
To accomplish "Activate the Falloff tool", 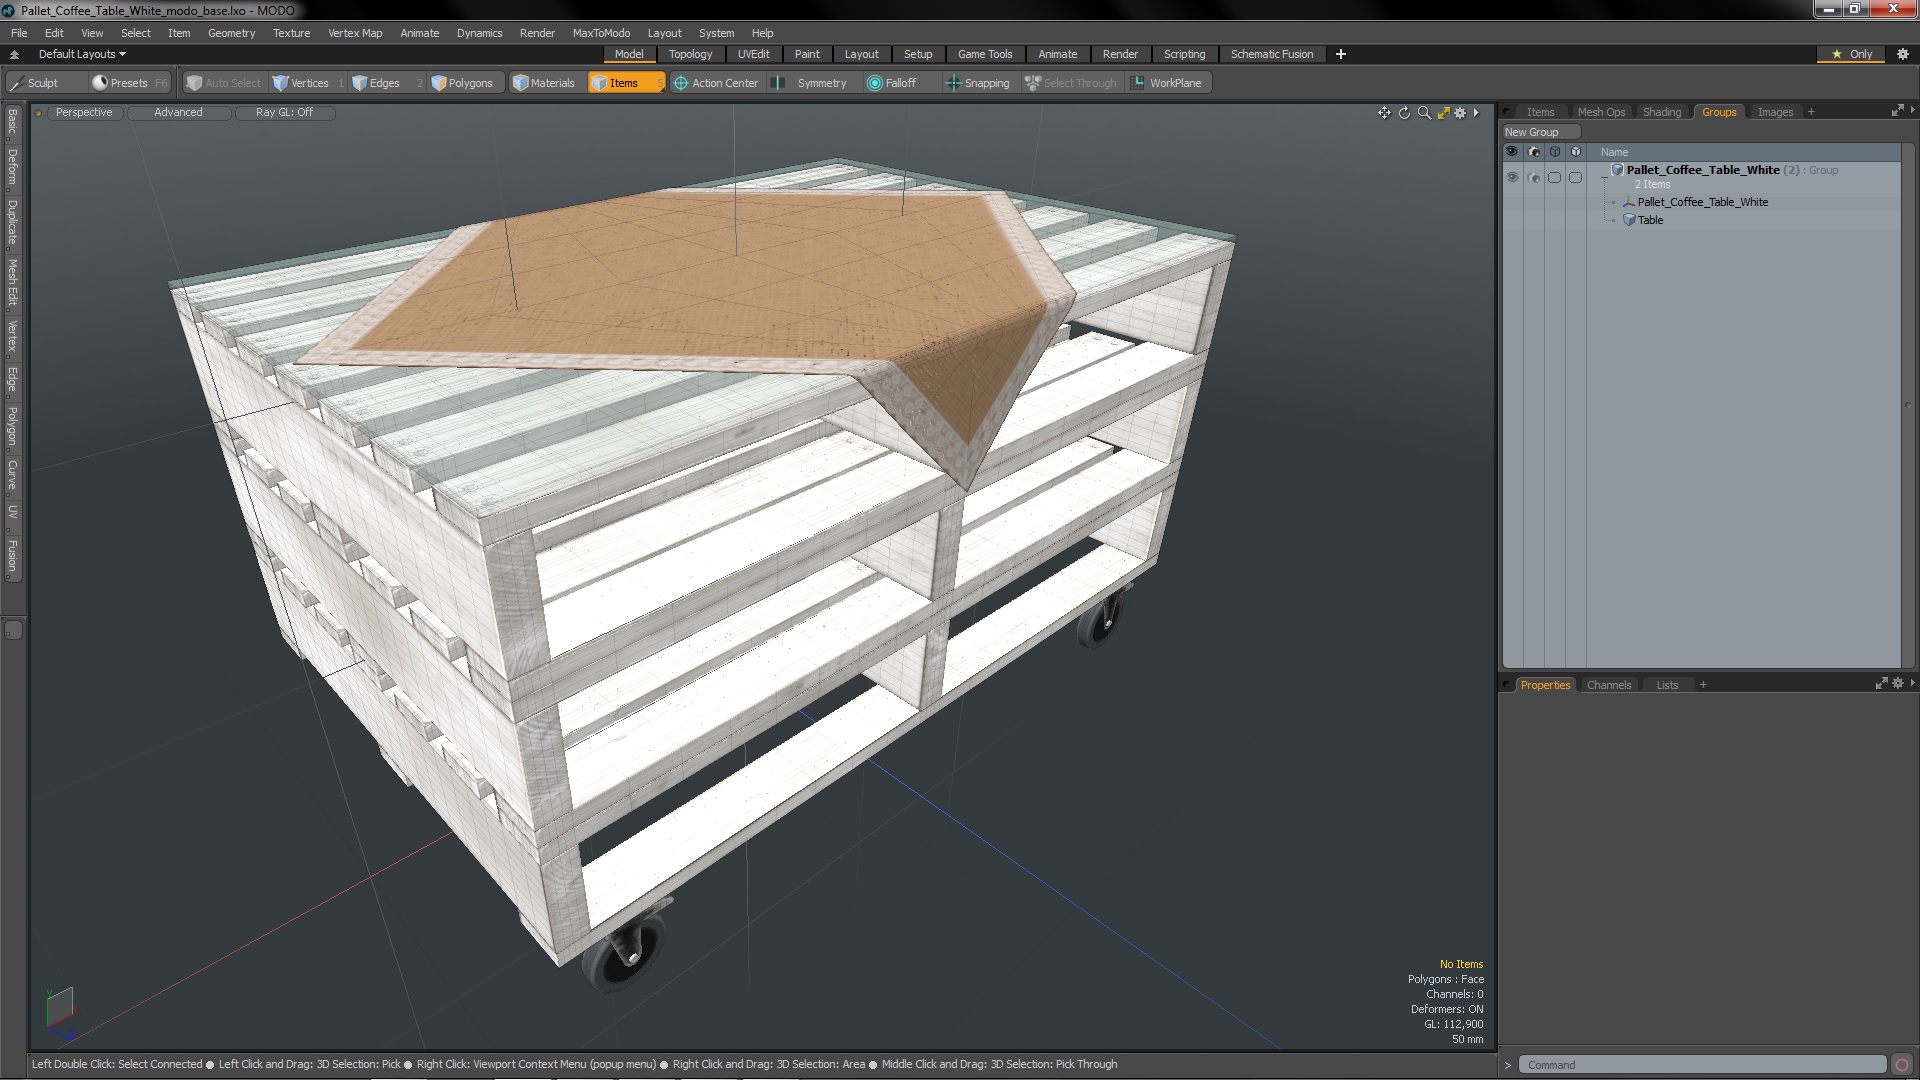I will pyautogui.click(x=891, y=83).
